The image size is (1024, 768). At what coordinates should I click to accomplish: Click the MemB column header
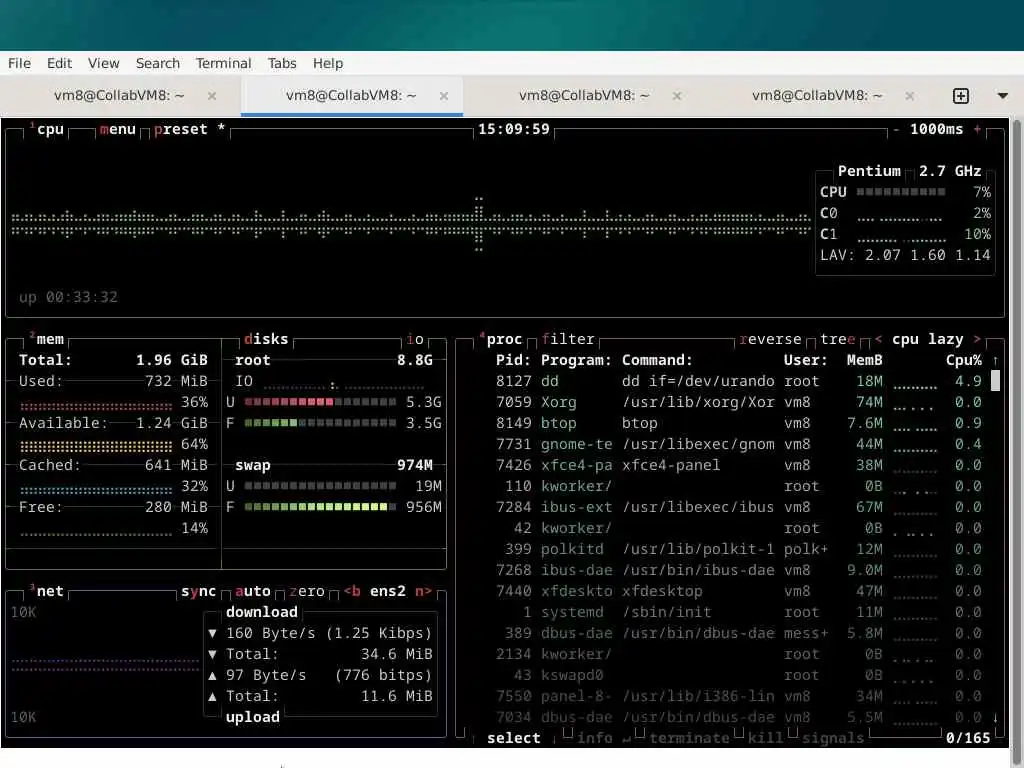(865, 360)
